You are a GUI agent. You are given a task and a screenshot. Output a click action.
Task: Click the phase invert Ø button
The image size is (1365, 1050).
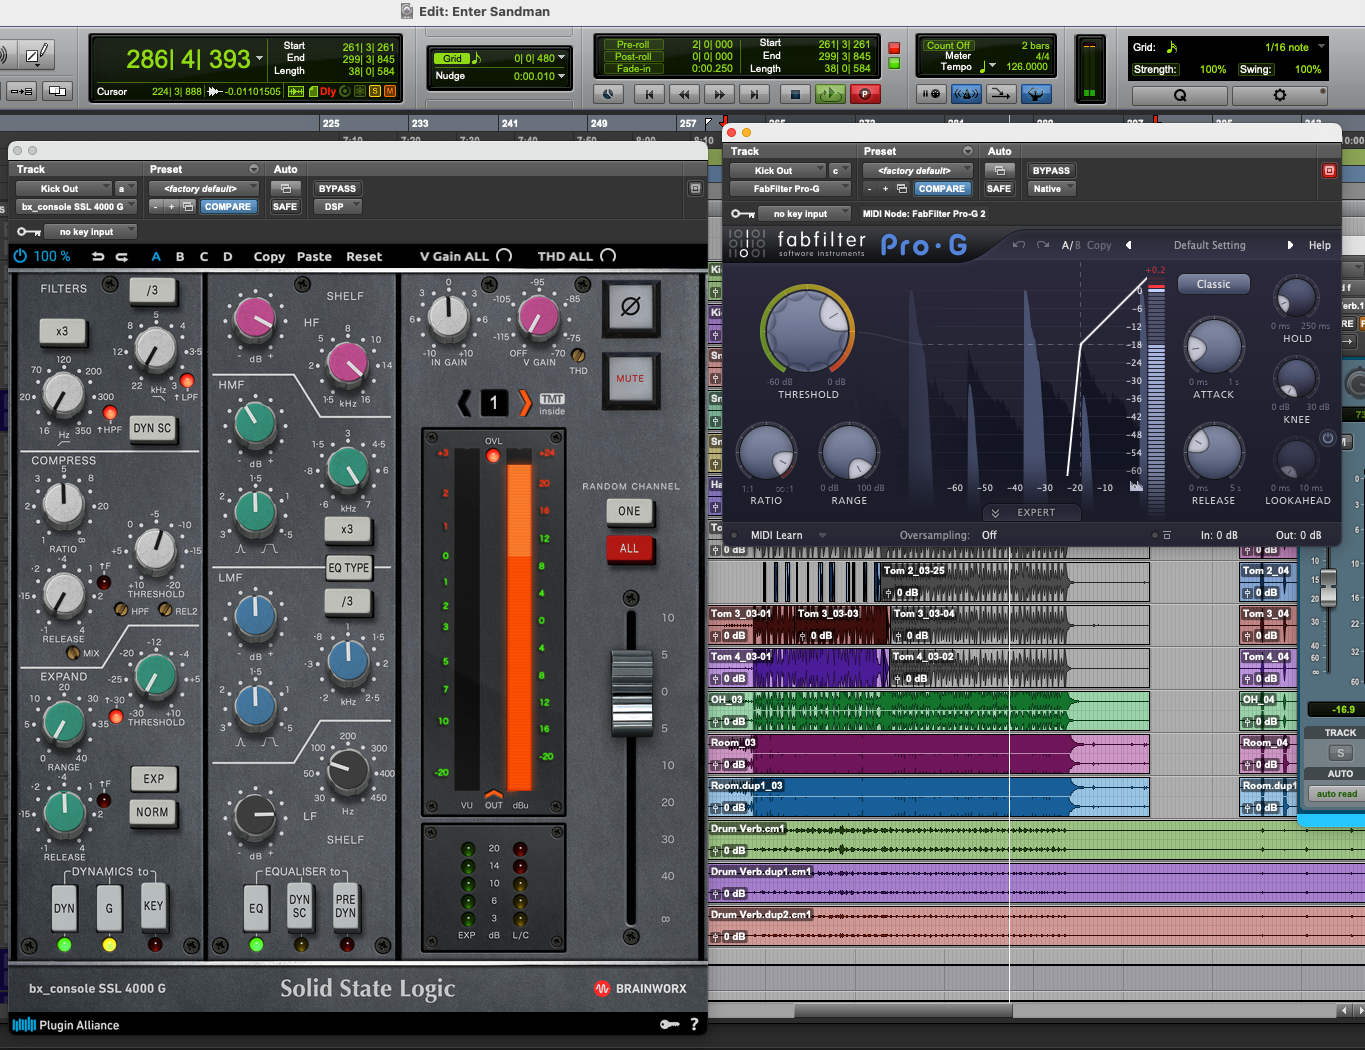[630, 307]
